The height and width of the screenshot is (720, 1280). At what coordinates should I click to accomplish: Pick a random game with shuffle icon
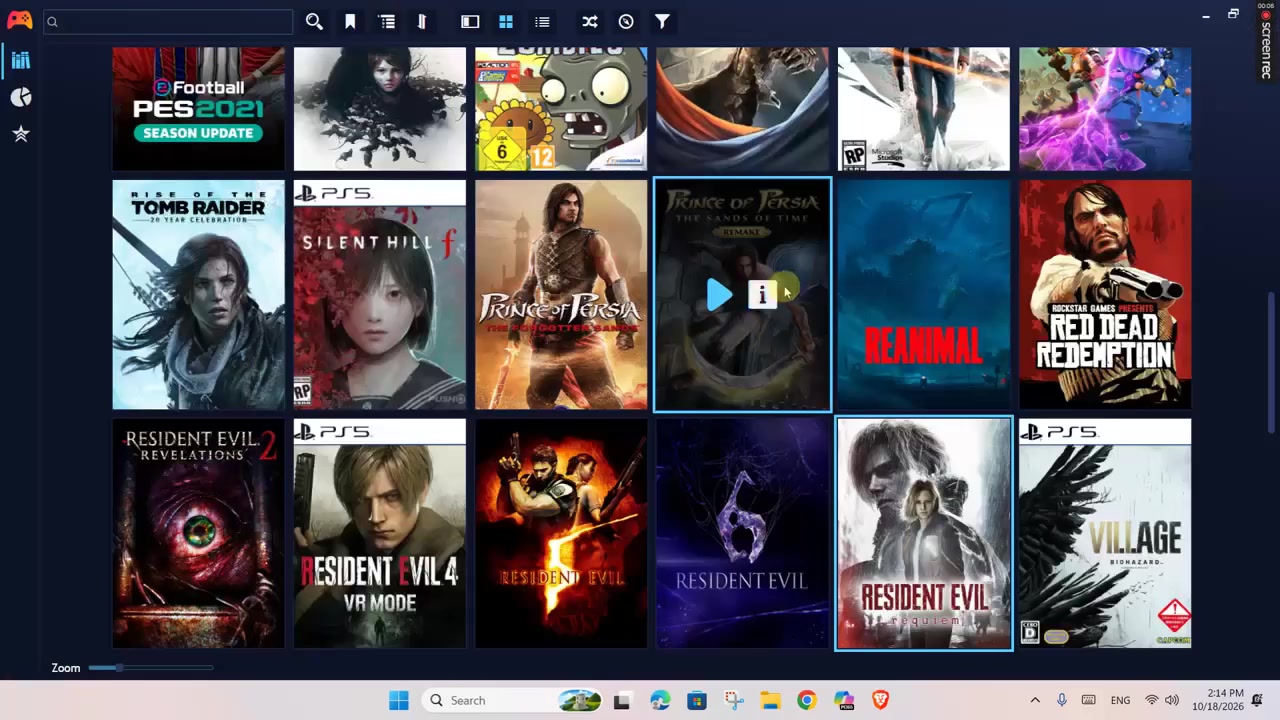590,21
